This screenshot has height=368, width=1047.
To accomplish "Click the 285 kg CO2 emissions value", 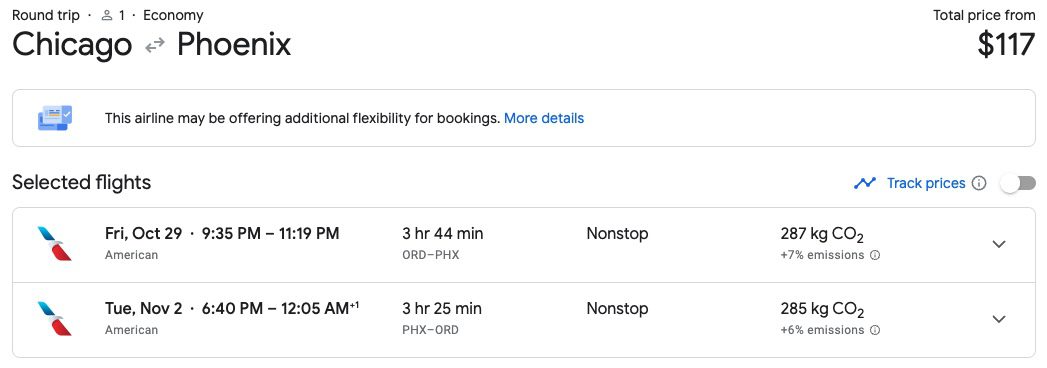I will [822, 309].
